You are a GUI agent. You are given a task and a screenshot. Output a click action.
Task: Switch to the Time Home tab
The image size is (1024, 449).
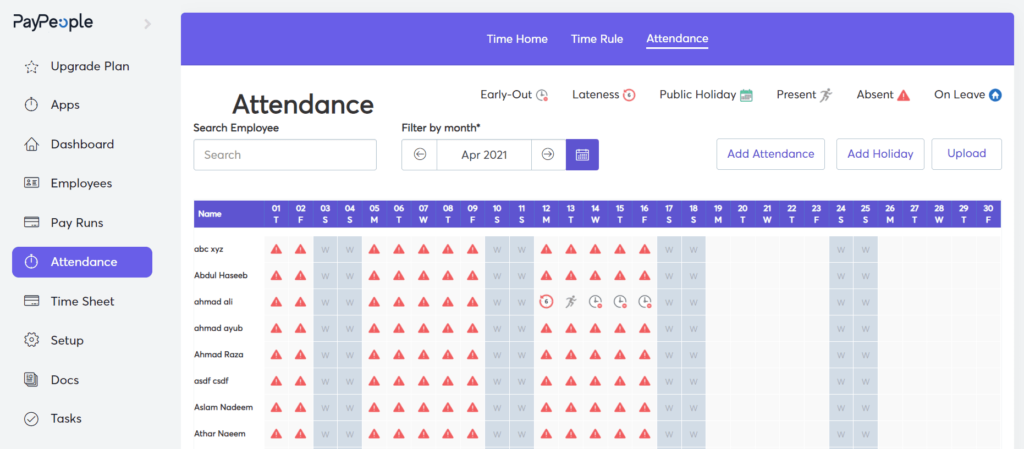(x=517, y=39)
